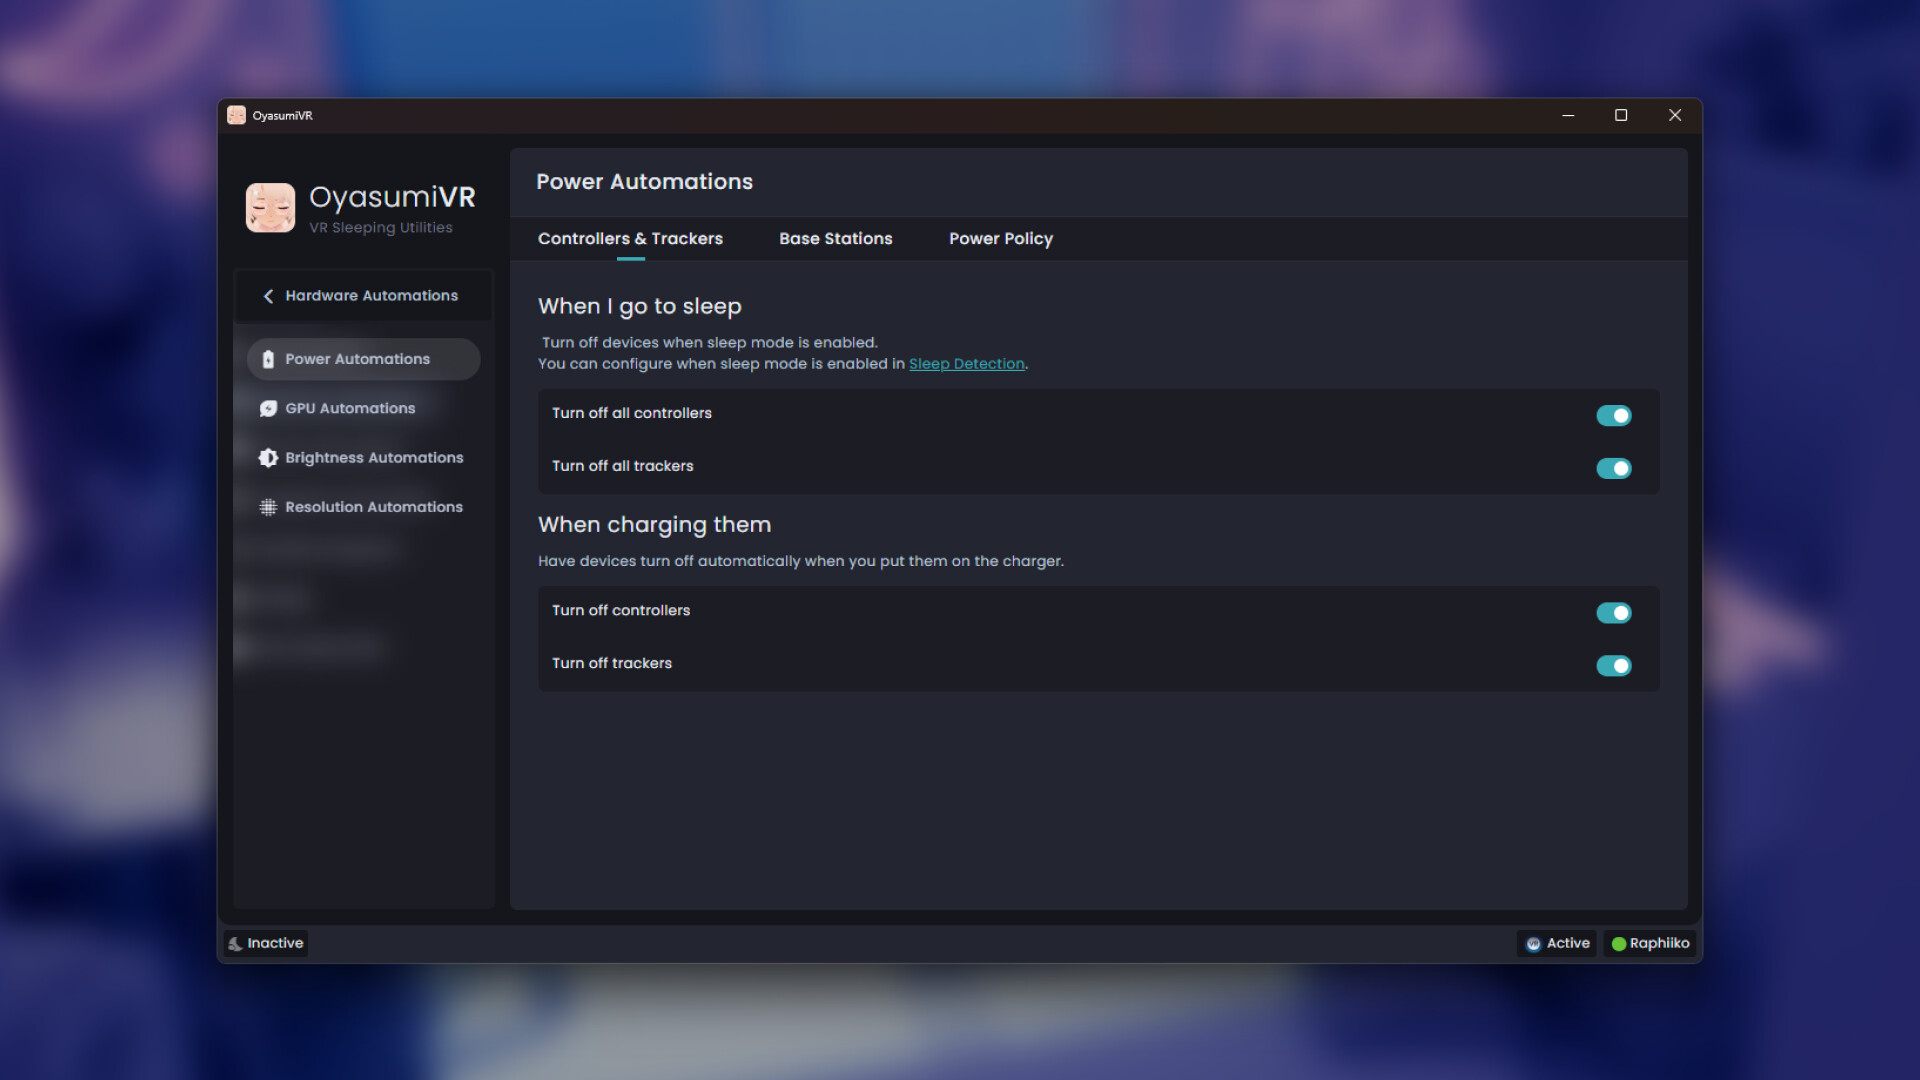
Task: Select GPU Automations in the sidebar
Action: pos(349,408)
